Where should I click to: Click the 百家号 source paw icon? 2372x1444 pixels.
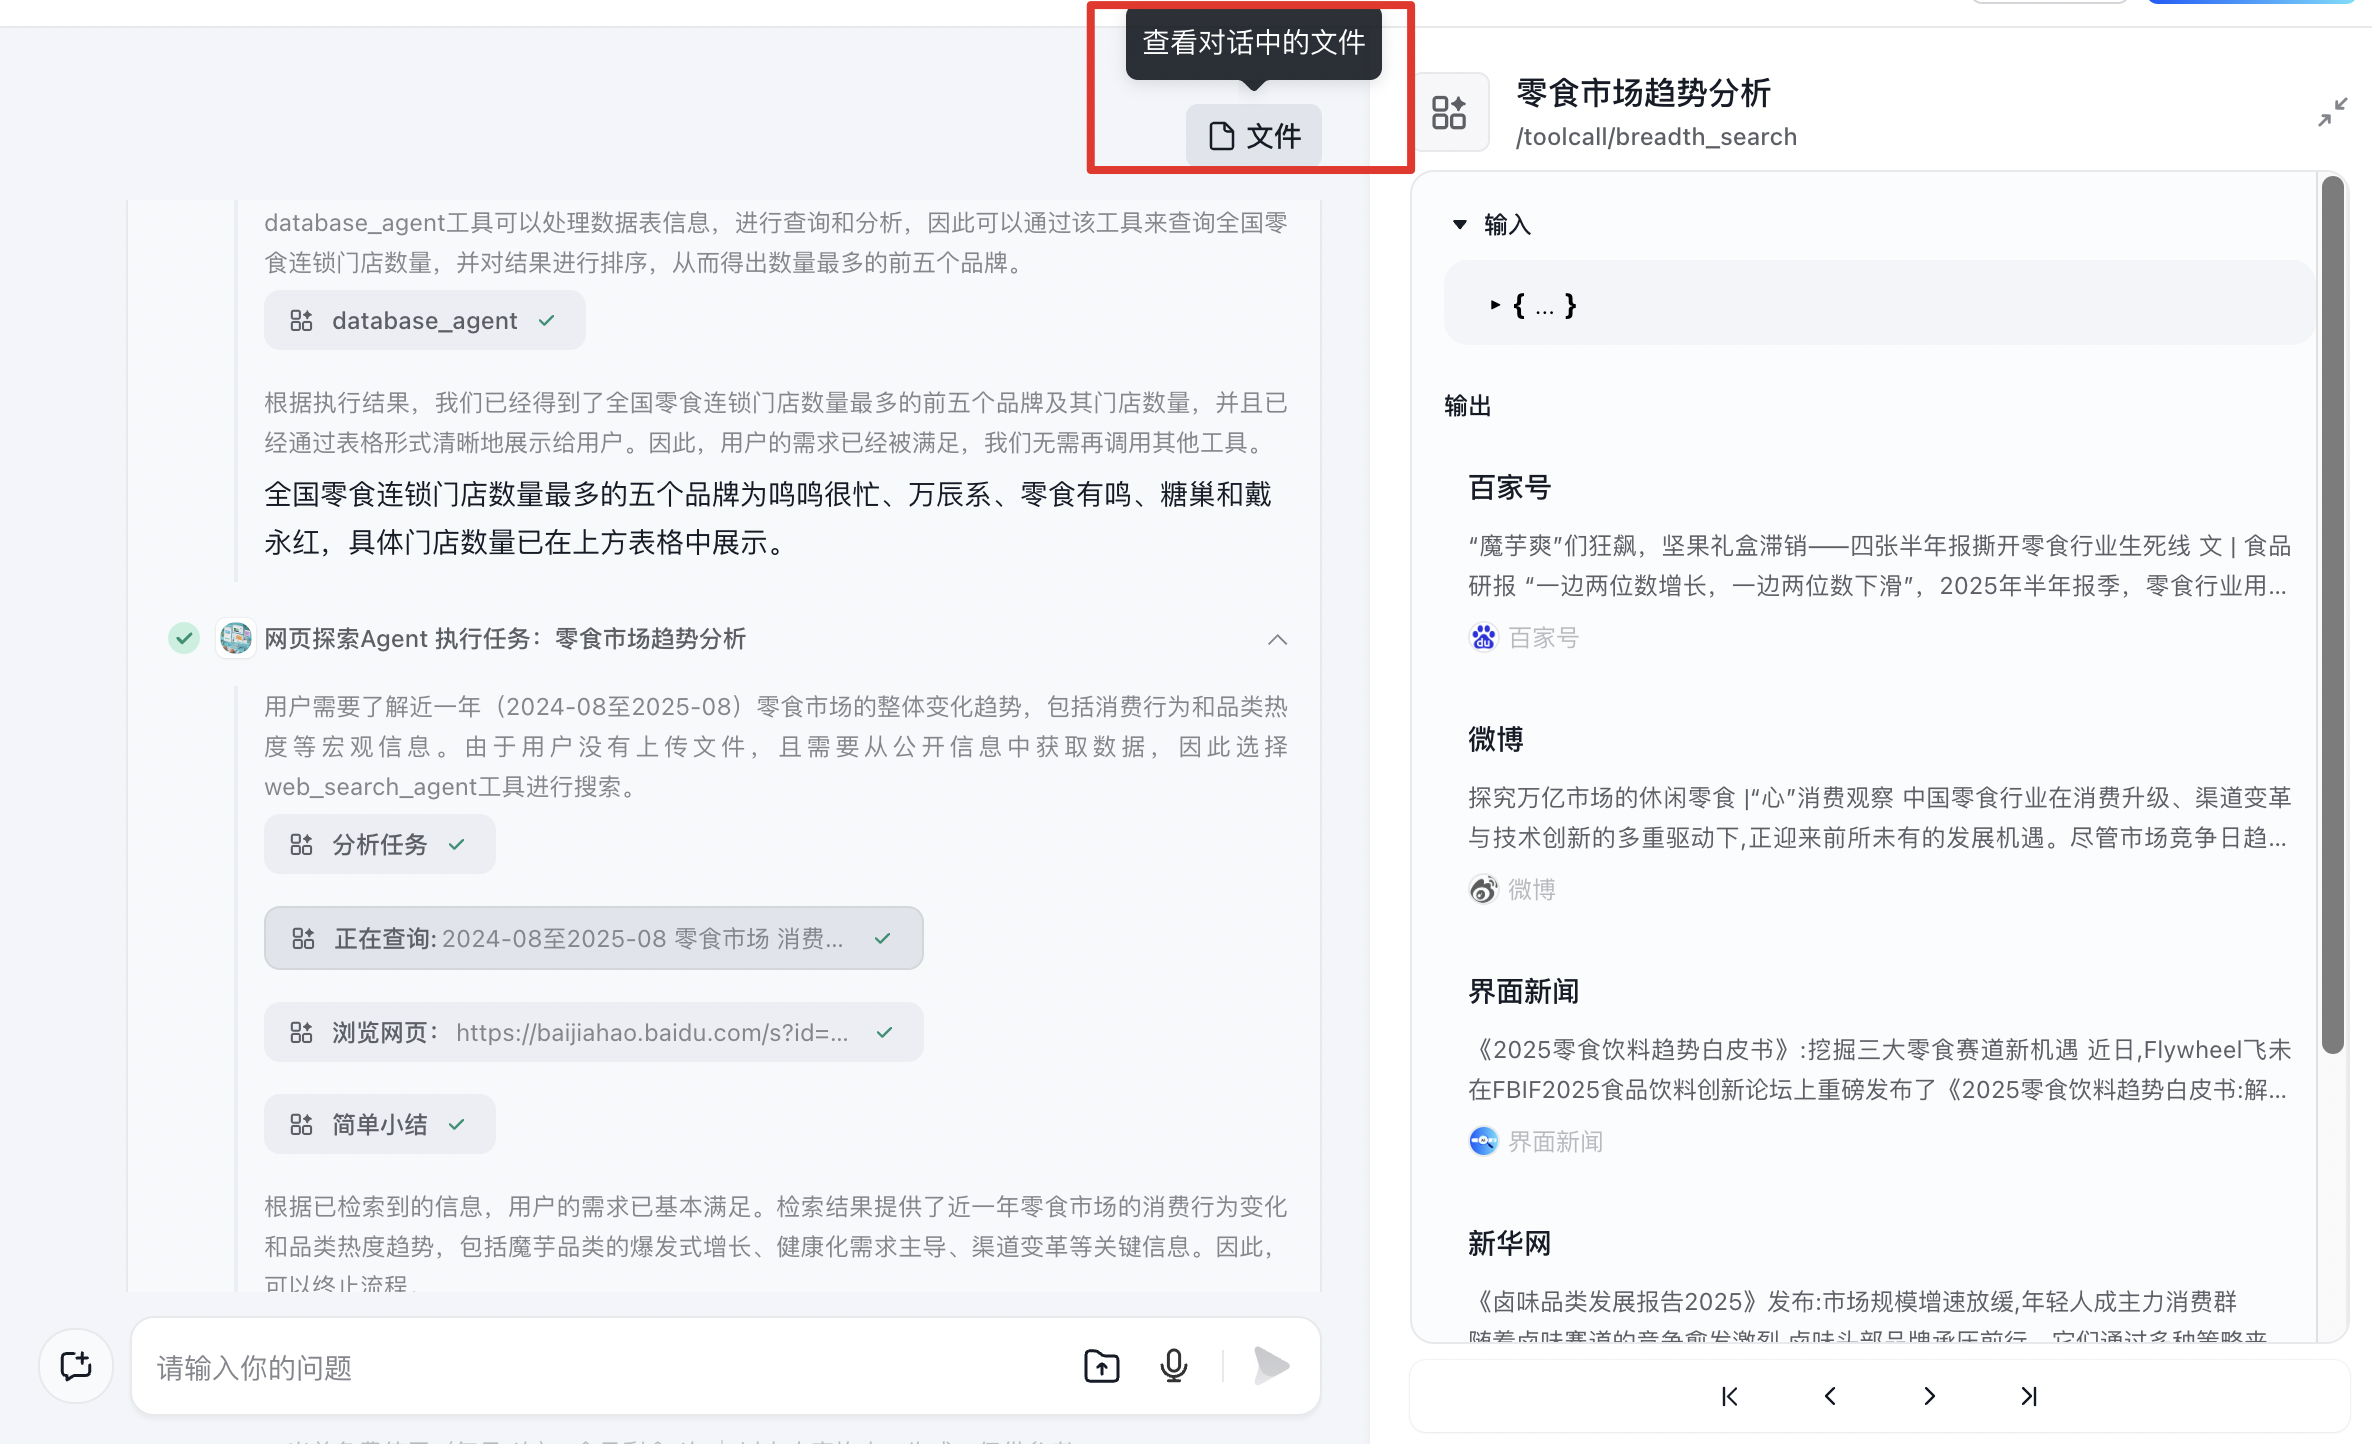(x=1483, y=637)
